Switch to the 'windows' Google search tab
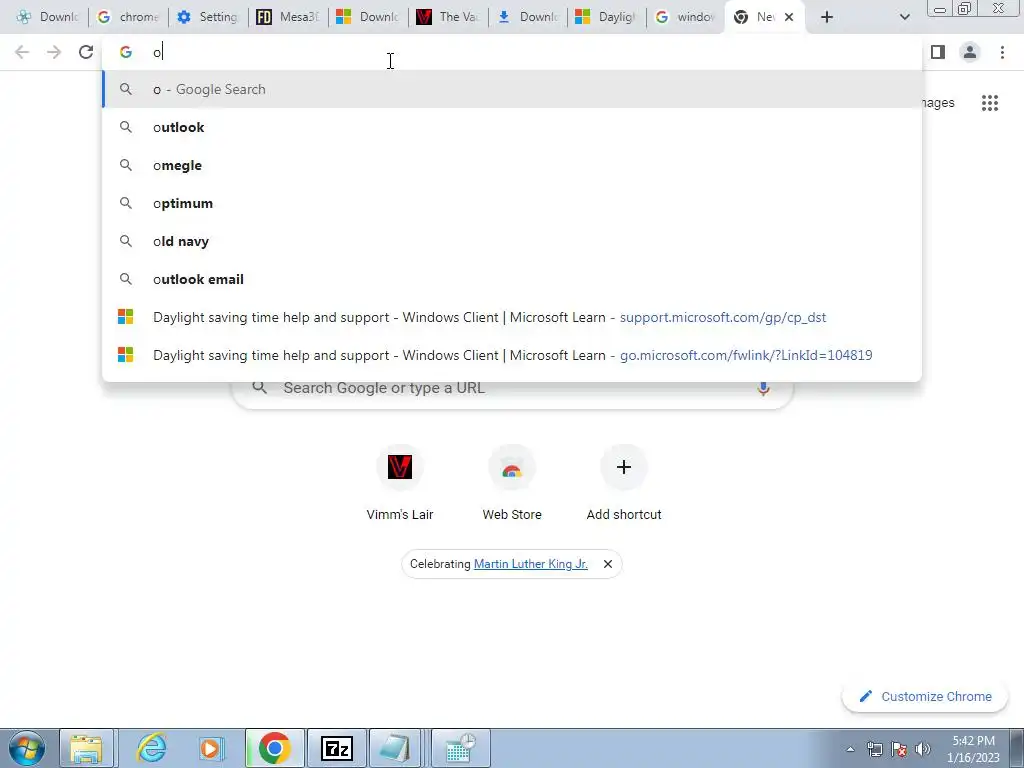 point(686,17)
